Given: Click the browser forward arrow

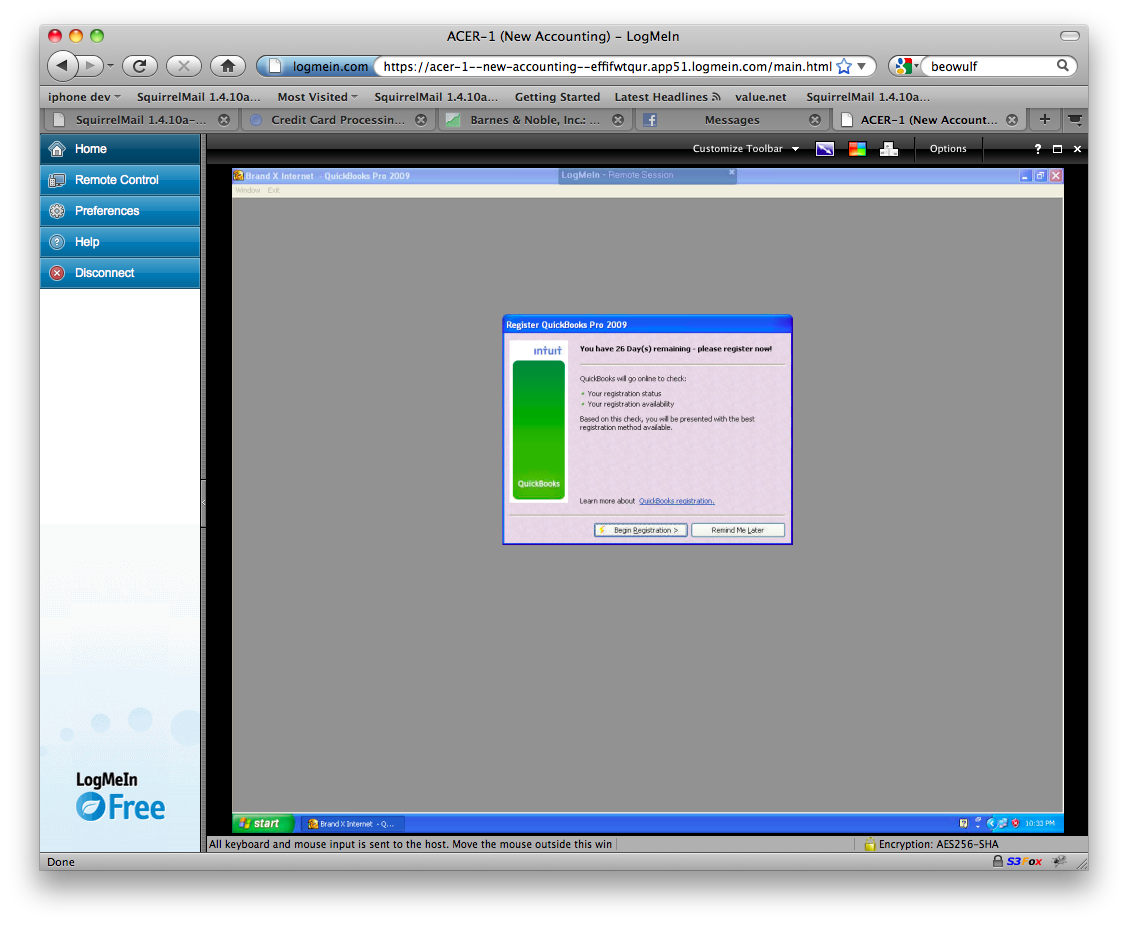Looking at the screenshot, I should click(90, 66).
